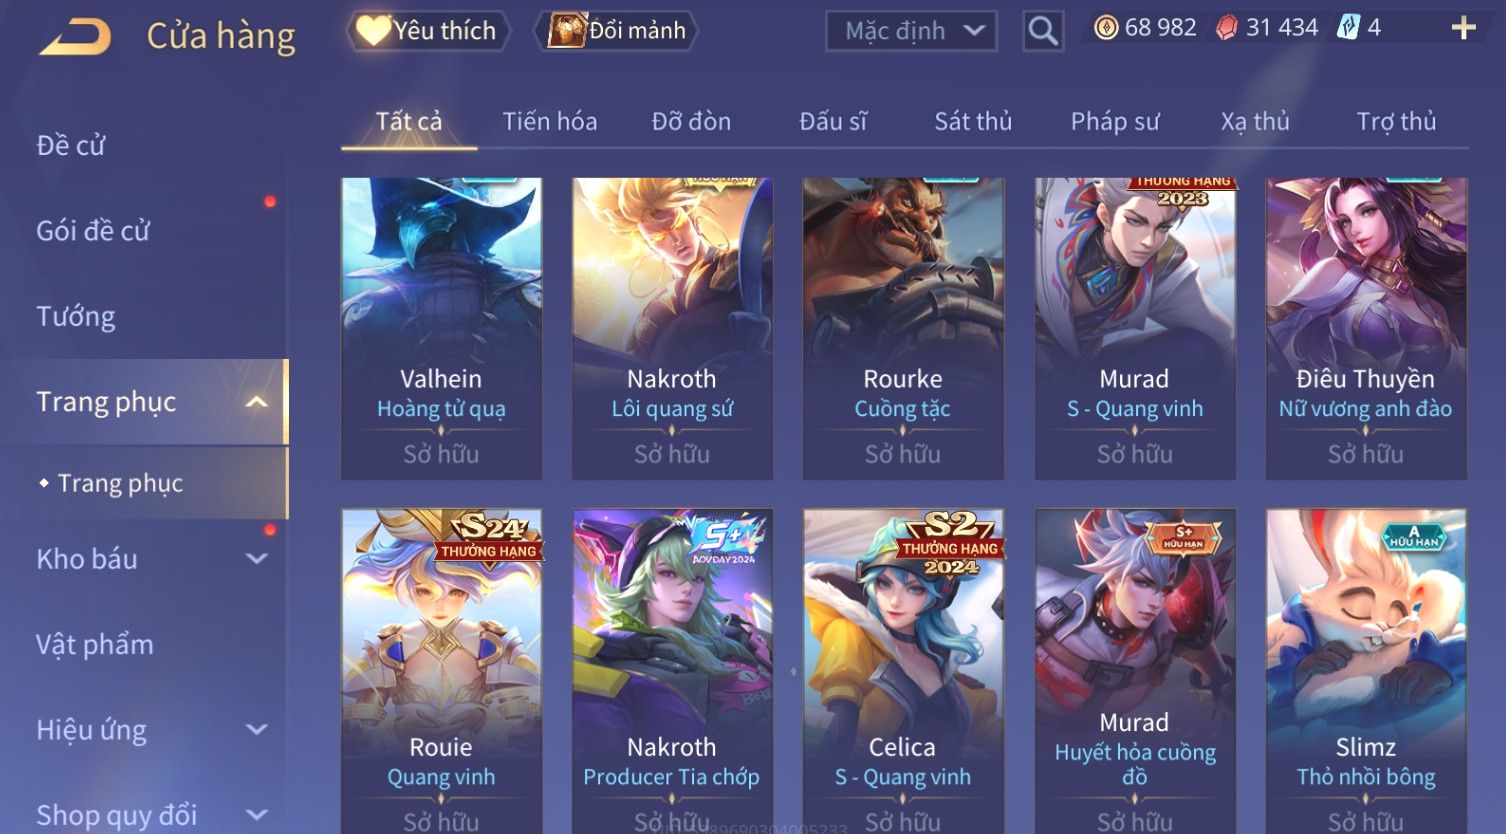
Task: Expand the Kho báu sidebar section
Action: [x=257, y=559]
